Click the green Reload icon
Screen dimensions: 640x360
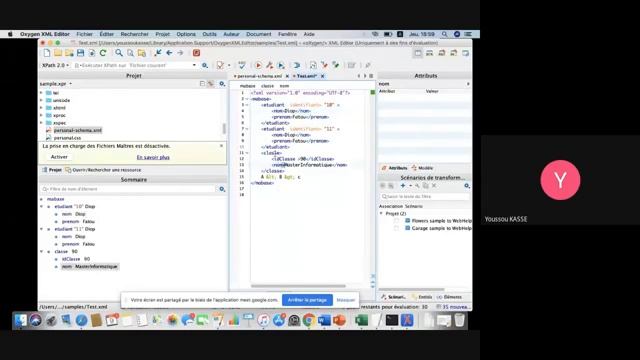[103, 53]
